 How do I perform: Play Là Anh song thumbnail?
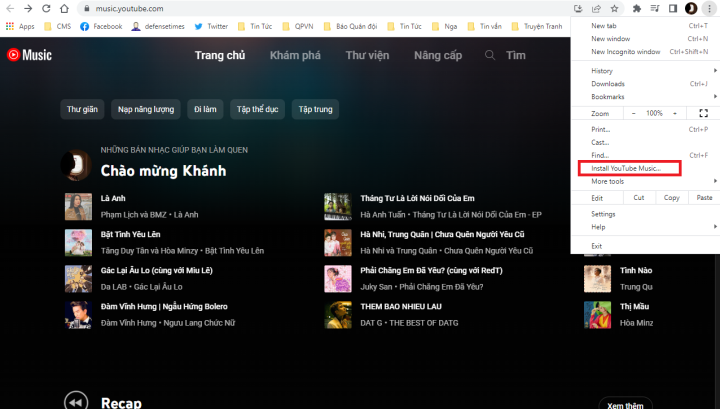[79, 207]
